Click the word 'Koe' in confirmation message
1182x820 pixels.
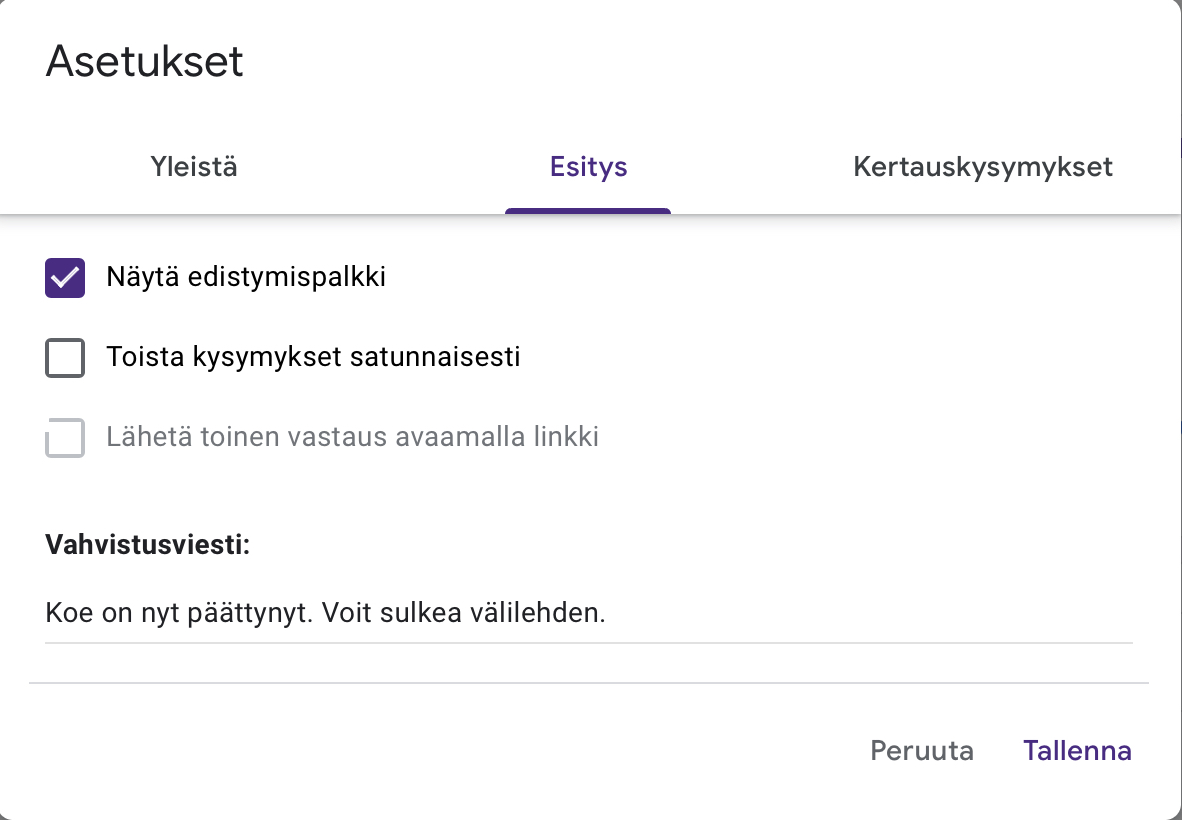pyautogui.click(x=66, y=612)
